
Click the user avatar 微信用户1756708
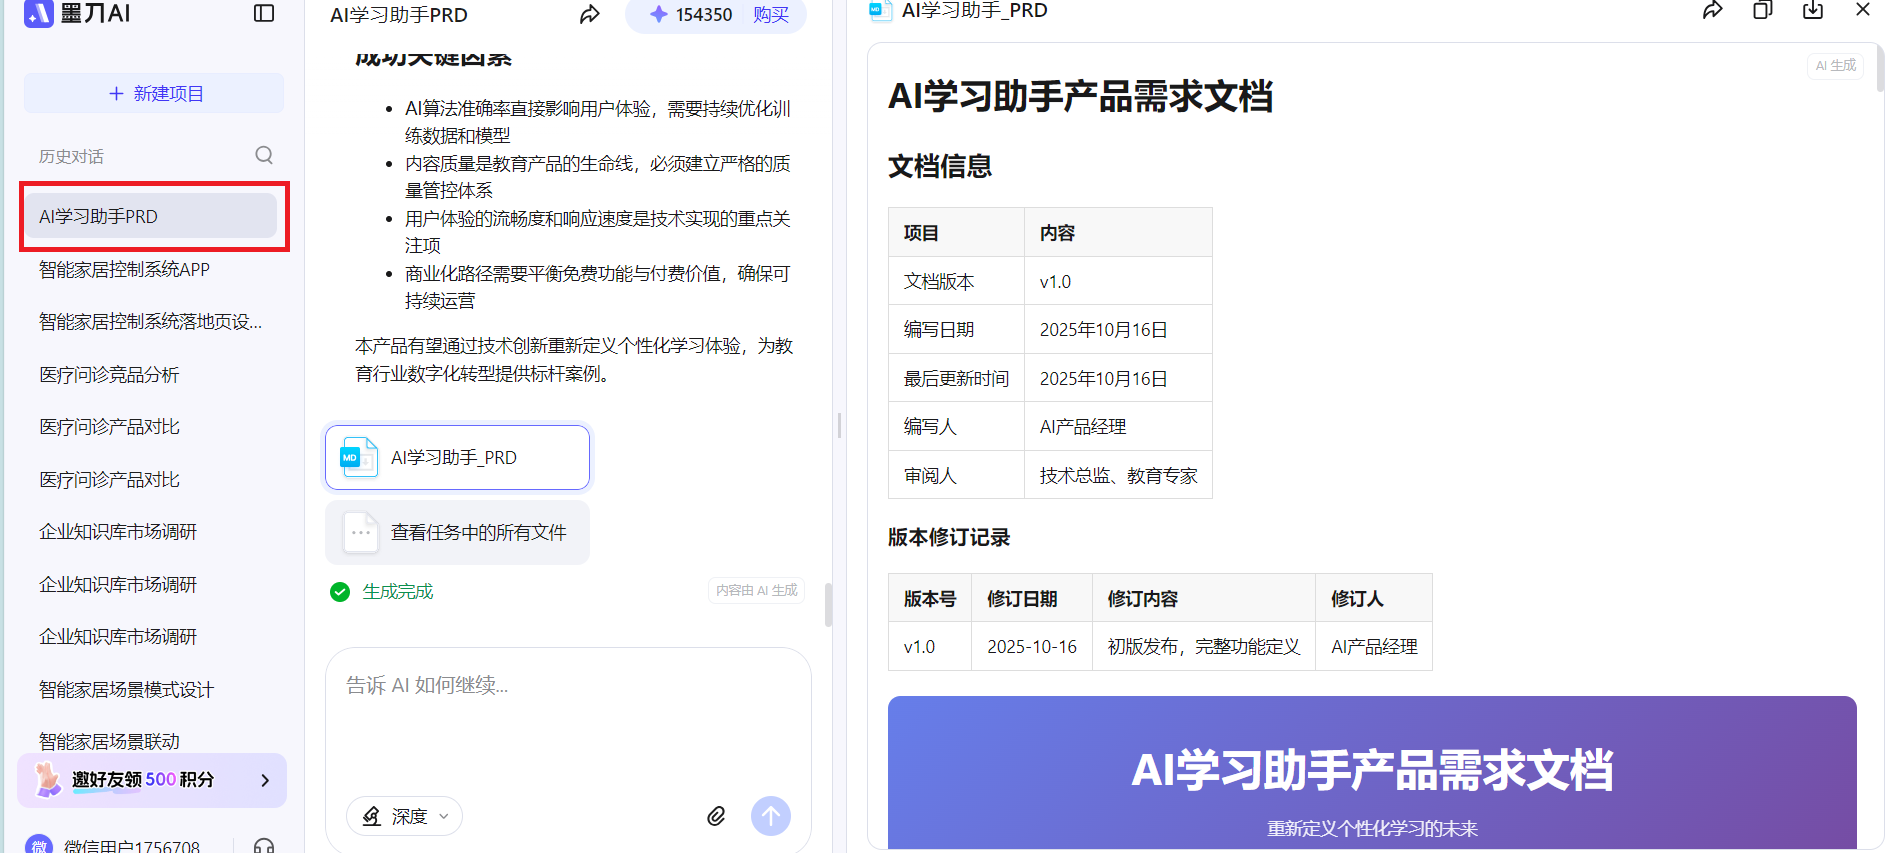(x=39, y=845)
